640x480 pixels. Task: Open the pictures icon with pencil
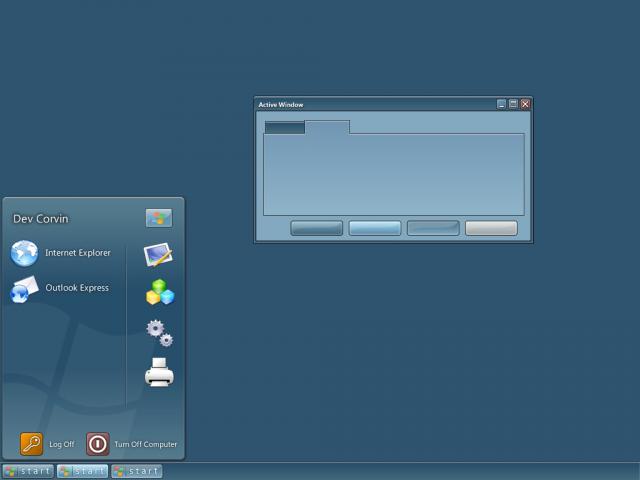point(158,254)
